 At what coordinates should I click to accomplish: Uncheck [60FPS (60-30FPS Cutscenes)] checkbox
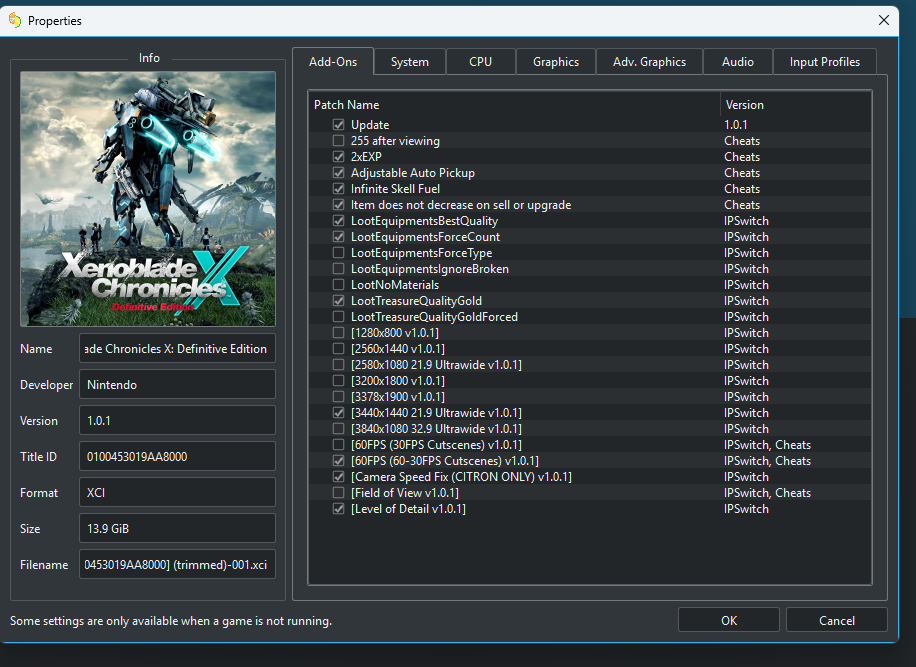tap(338, 461)
